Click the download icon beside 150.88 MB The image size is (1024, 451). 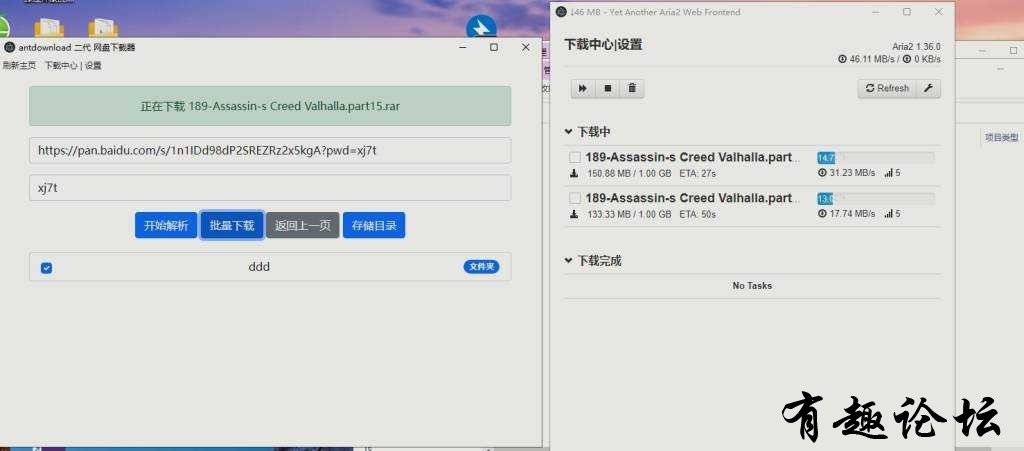click(574, 174)
